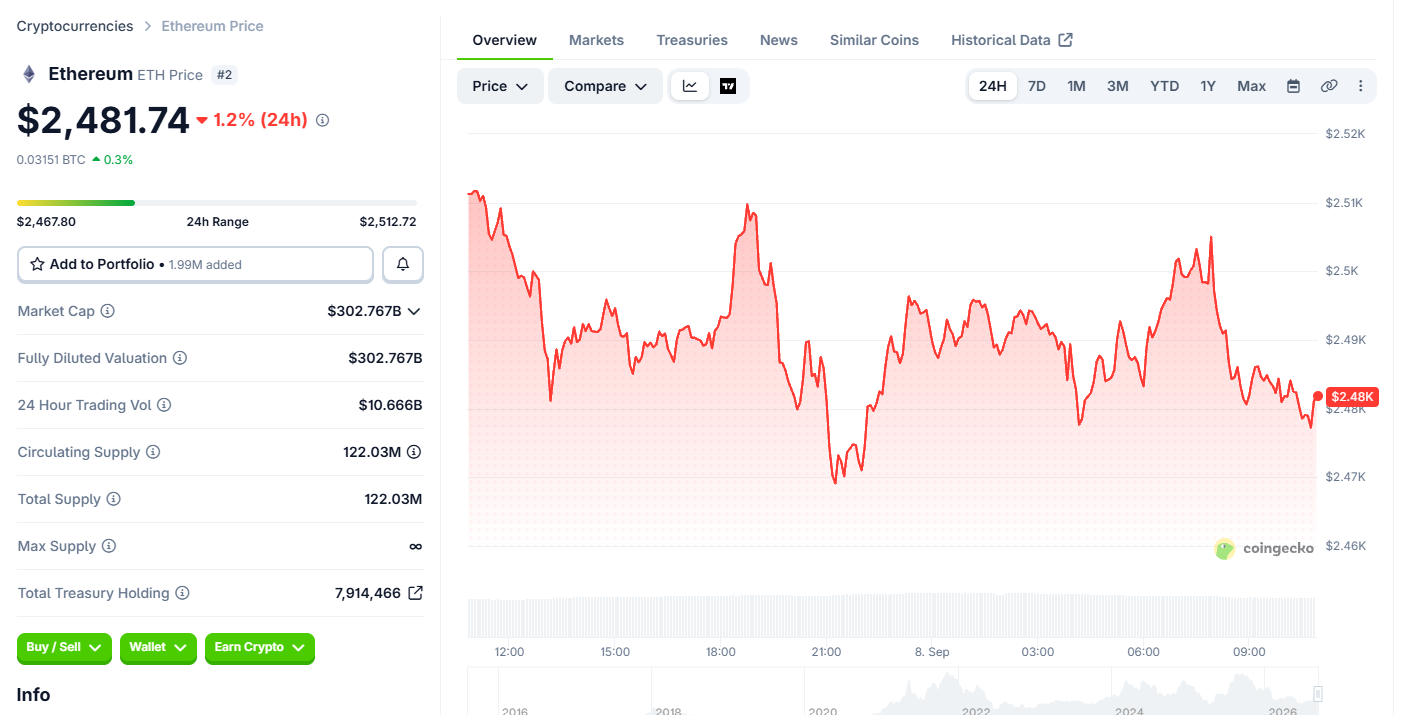Click the 0.03151 BTC value
Viewport: 1401px width, 715px height.
click(51, 159)
